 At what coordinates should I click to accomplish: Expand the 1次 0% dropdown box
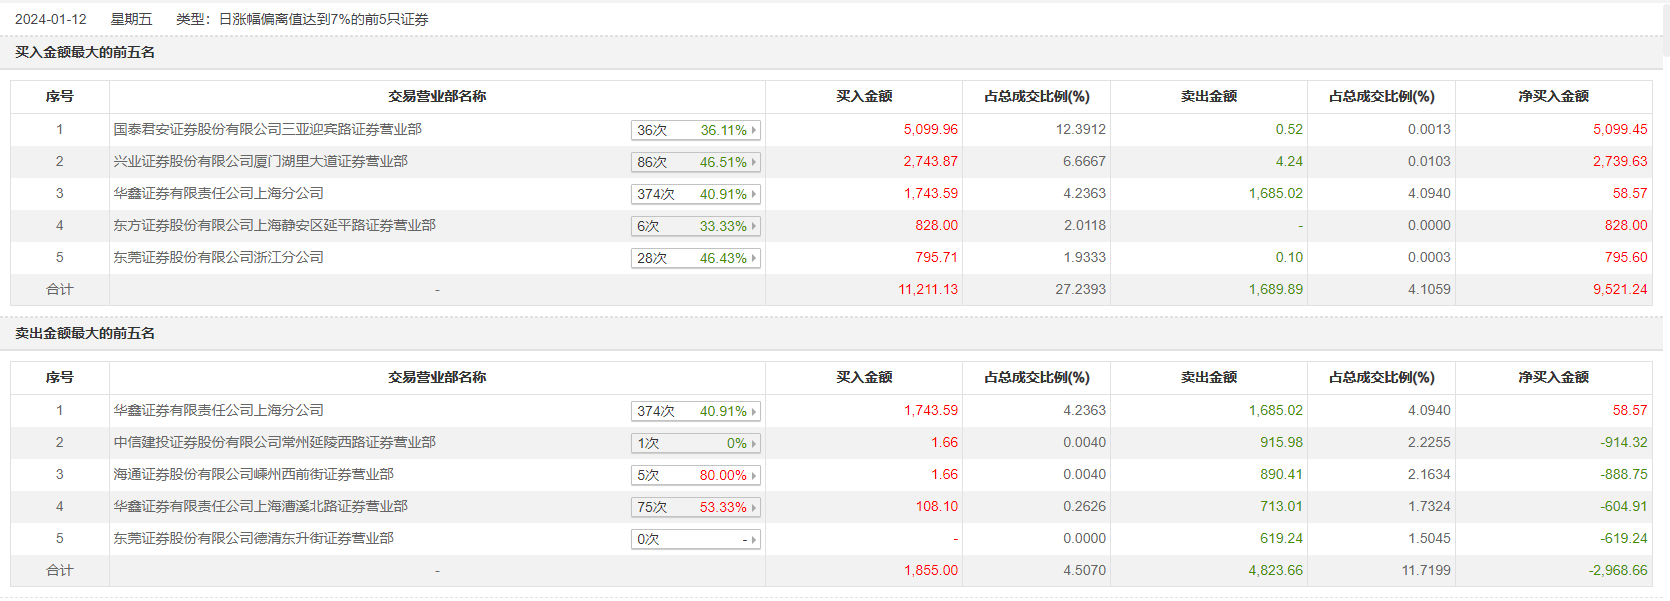[x=696, y=443]
